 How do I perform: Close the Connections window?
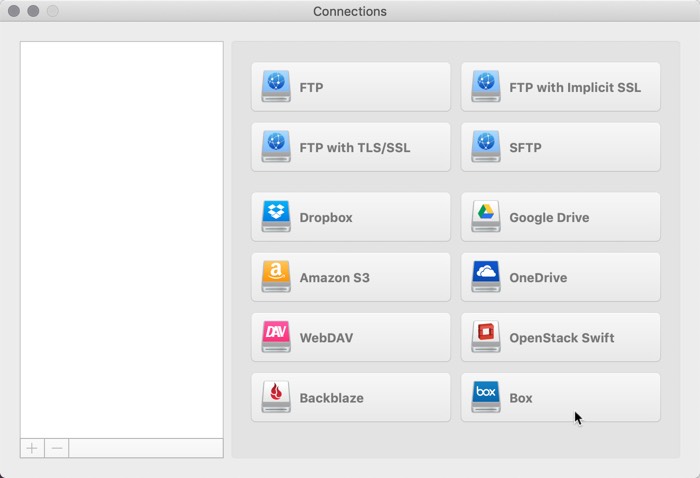14,11
